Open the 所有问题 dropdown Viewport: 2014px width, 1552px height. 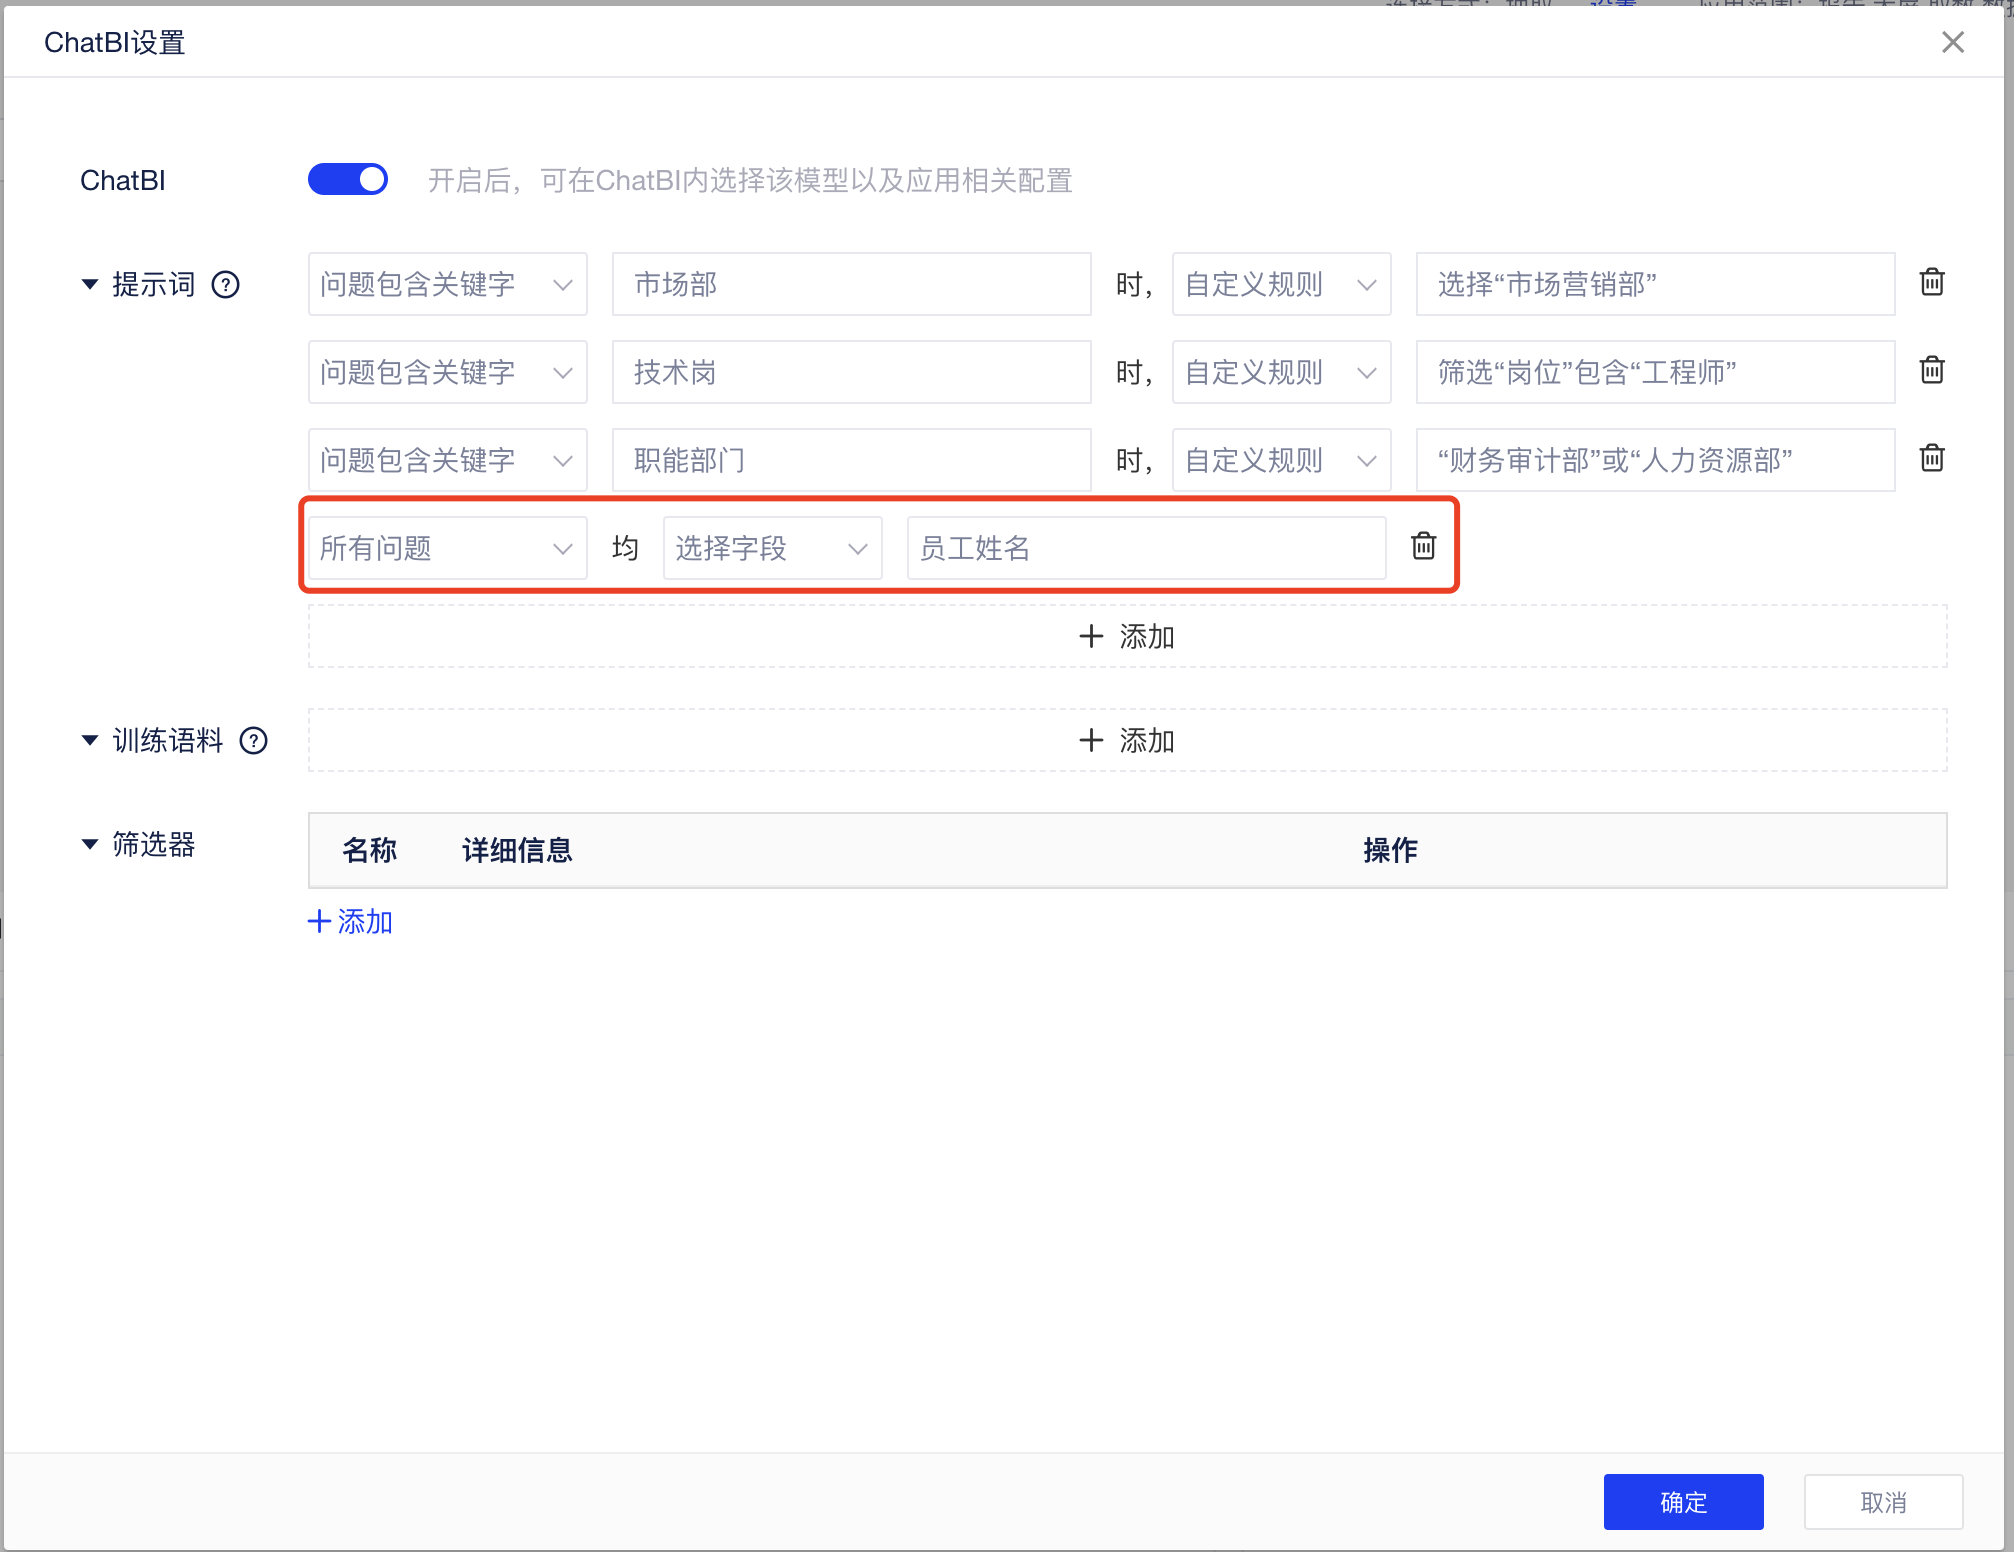[446, 548]
